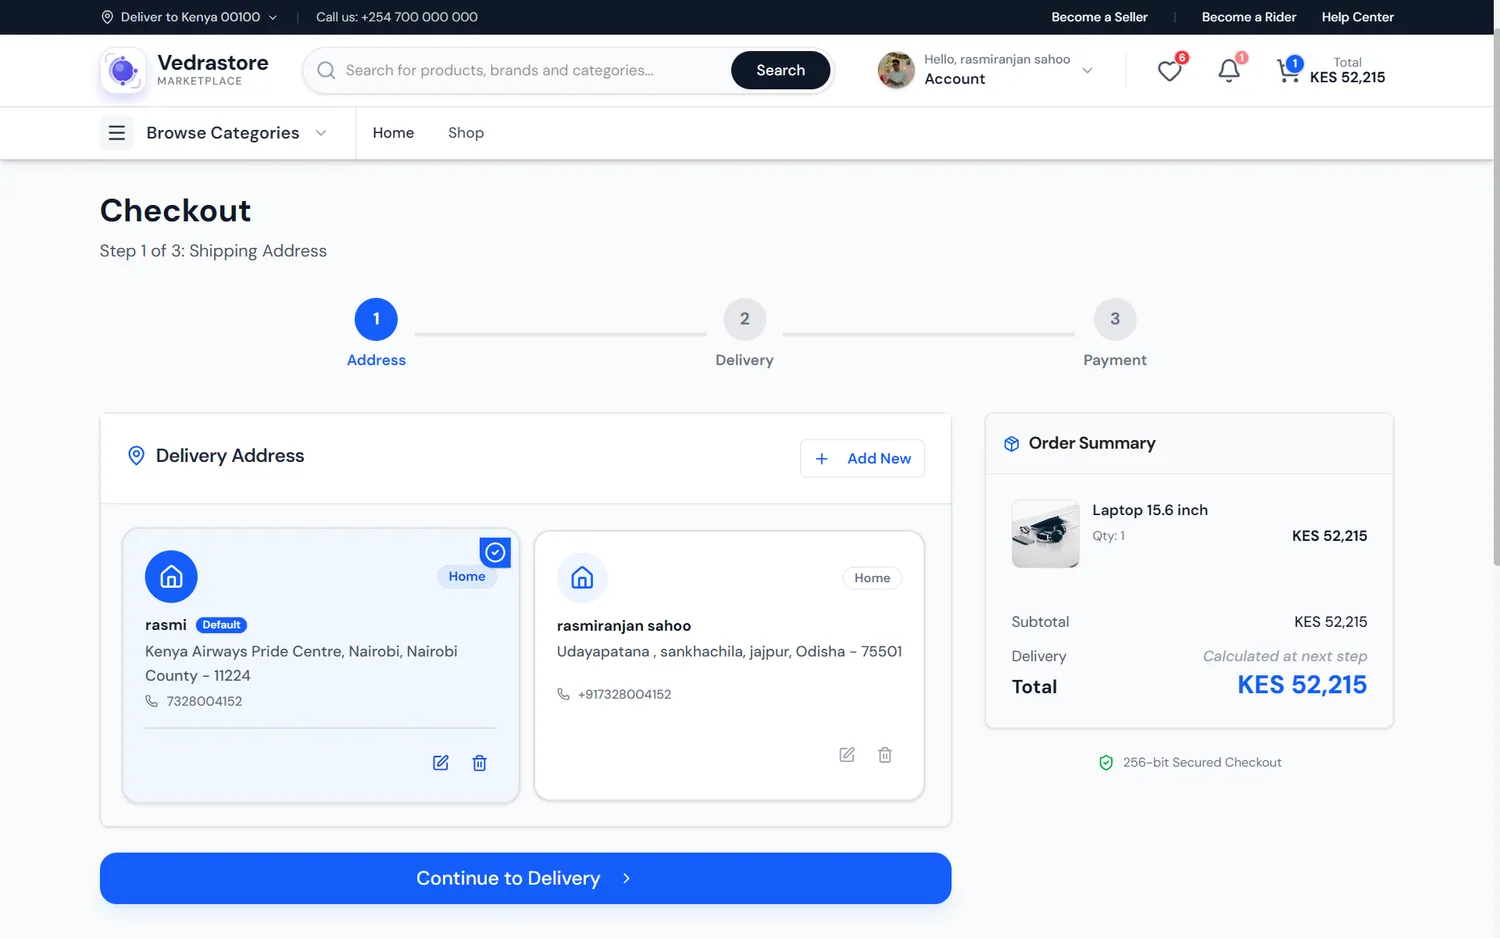1500x938 pixels.
Task: Edit the rasmiranjan sahoo address
Action: (847, 755)
